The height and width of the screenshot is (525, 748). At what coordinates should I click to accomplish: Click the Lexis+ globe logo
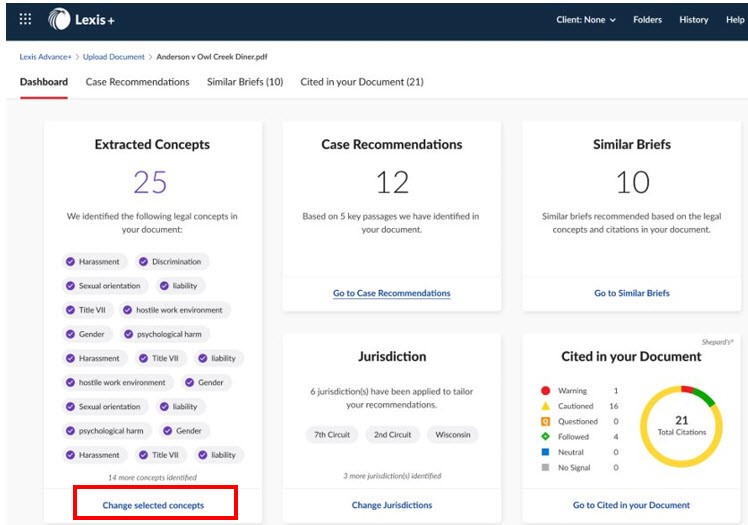(59, 20)
